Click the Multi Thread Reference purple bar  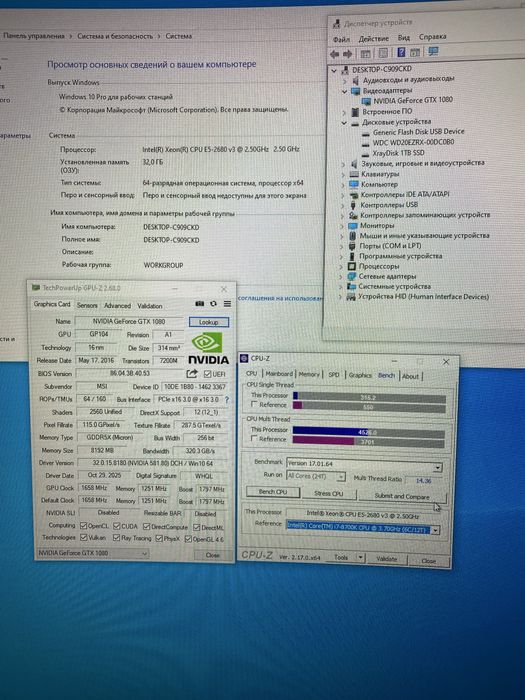pos(324,442)
